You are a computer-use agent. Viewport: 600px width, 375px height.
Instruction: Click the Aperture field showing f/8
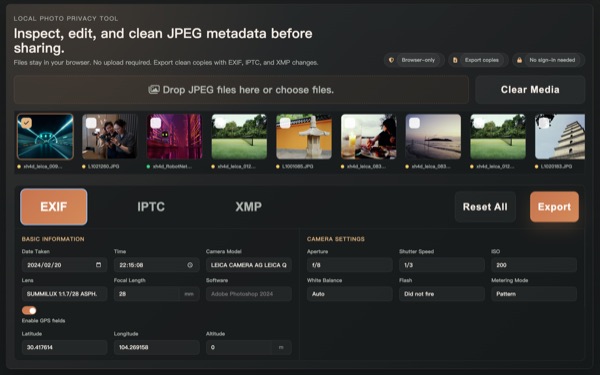[x=350, y=265]
